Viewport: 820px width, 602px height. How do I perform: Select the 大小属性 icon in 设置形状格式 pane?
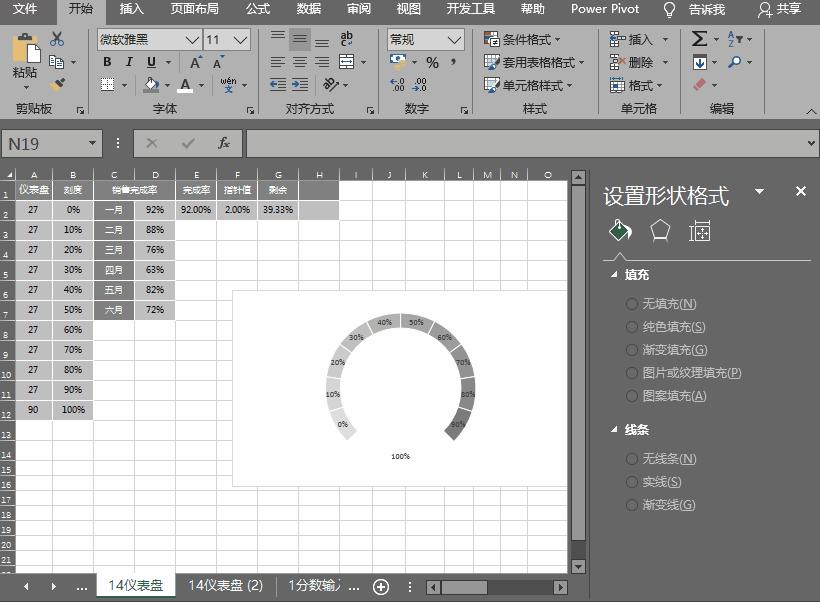tap(699, 231)
